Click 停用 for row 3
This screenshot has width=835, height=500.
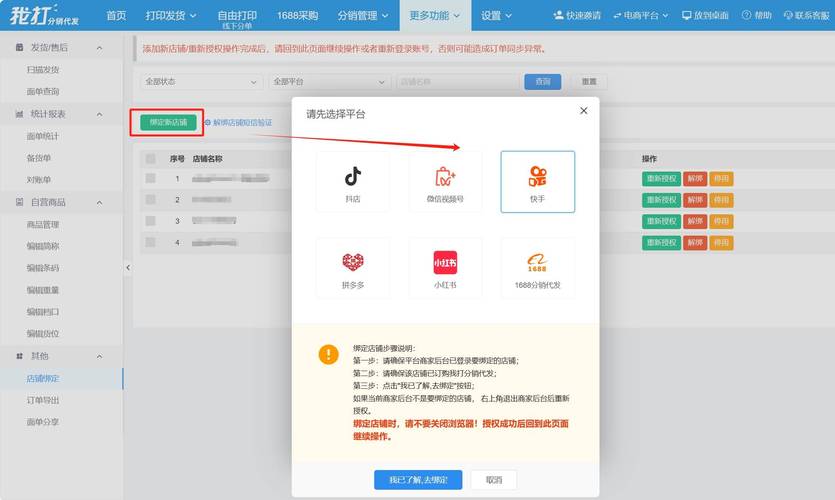point(721,221)
